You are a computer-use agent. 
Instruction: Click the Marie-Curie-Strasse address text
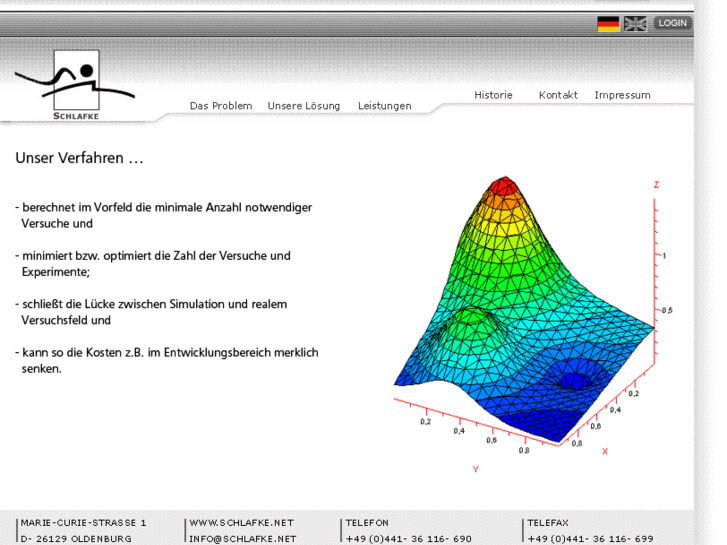click(x=83, y=523)
